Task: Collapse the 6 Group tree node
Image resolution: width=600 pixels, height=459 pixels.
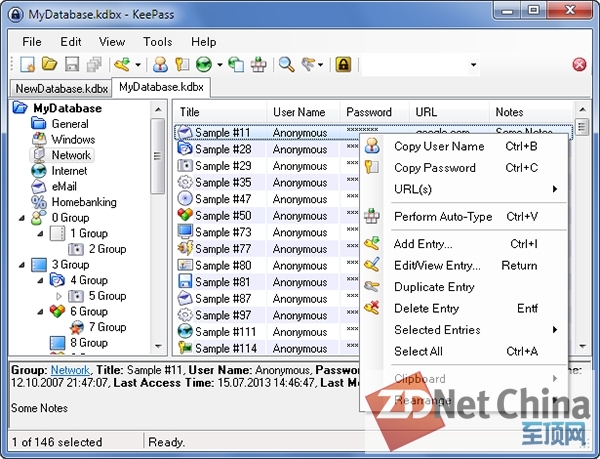Action: click(41, 312)
